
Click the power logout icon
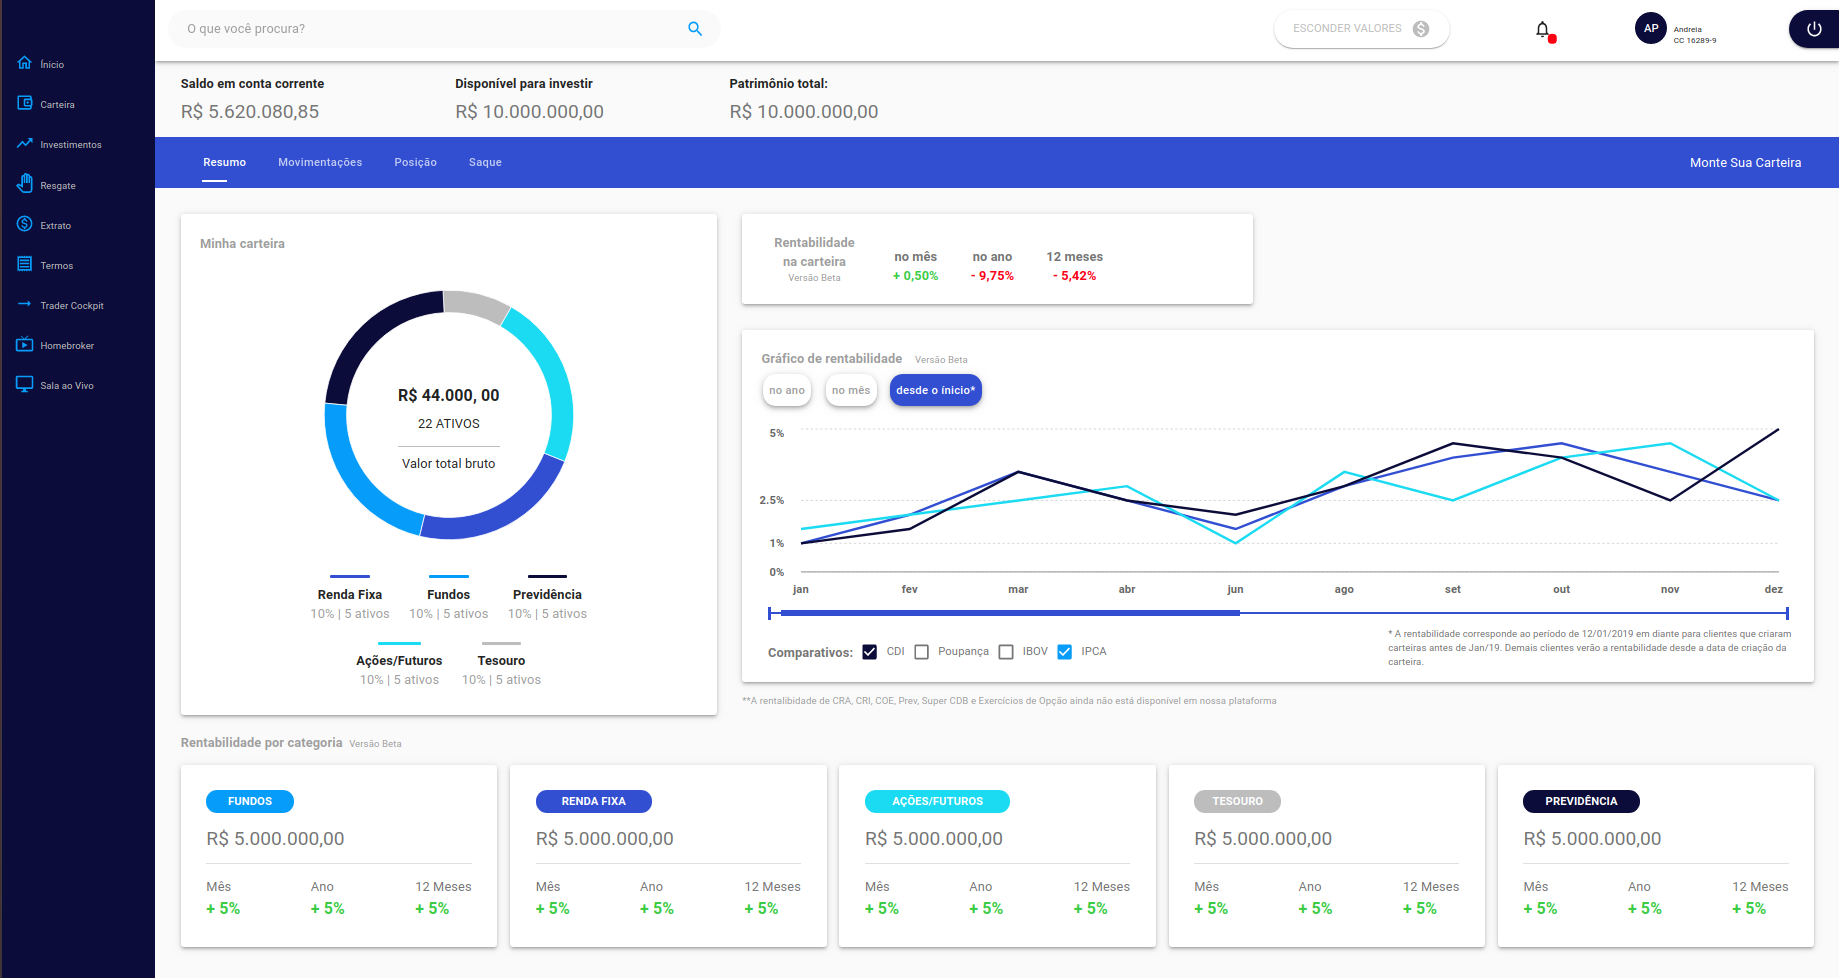point(1813,28)
